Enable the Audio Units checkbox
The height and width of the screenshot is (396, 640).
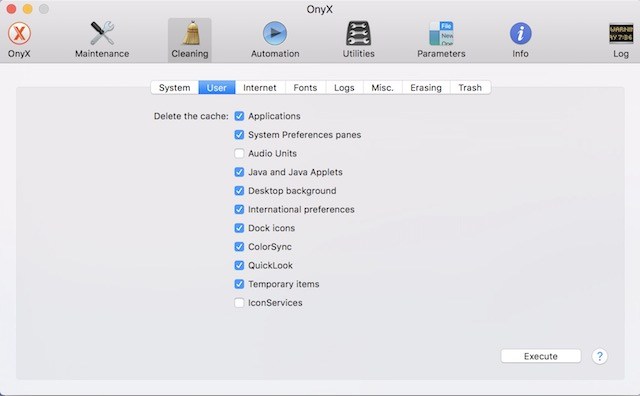pyautogui.click(x=239, y=154)
